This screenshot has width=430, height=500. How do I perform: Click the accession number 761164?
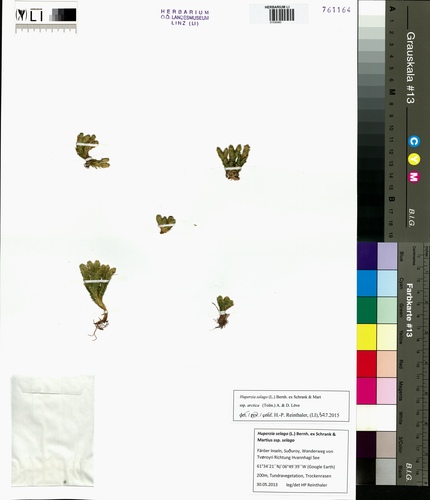[336, 10]
